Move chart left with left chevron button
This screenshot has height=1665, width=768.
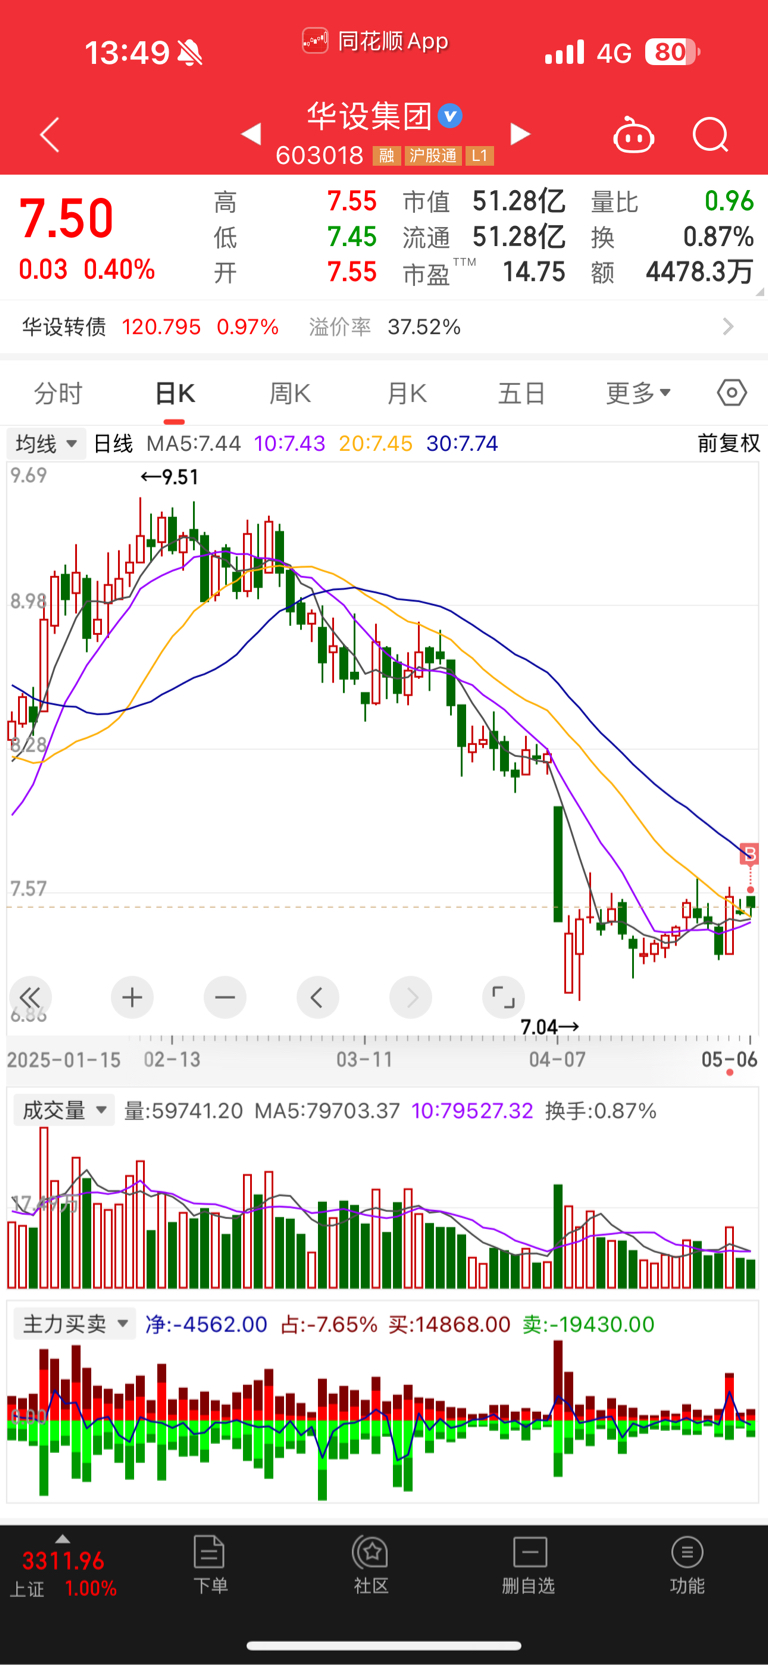(x=317, y=997)
